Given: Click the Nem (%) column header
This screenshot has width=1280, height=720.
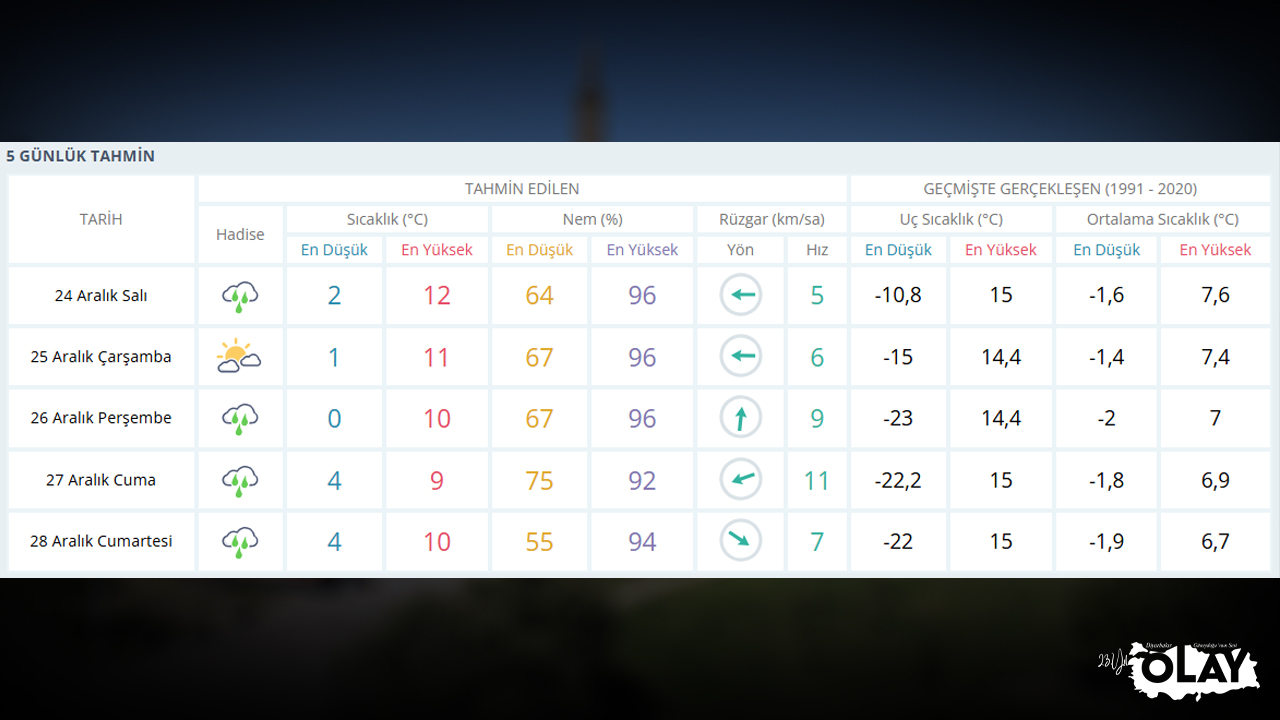Looking at the screenshot, I should [x=592, y=219].
